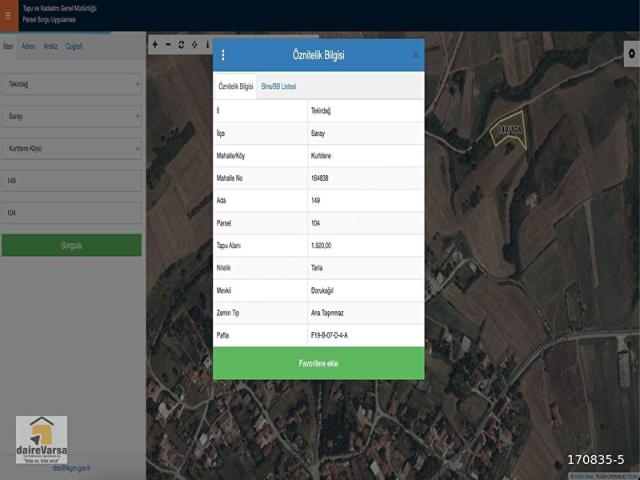
Task: Click the Tapu Alanı label
Action: tap(229, 246)
